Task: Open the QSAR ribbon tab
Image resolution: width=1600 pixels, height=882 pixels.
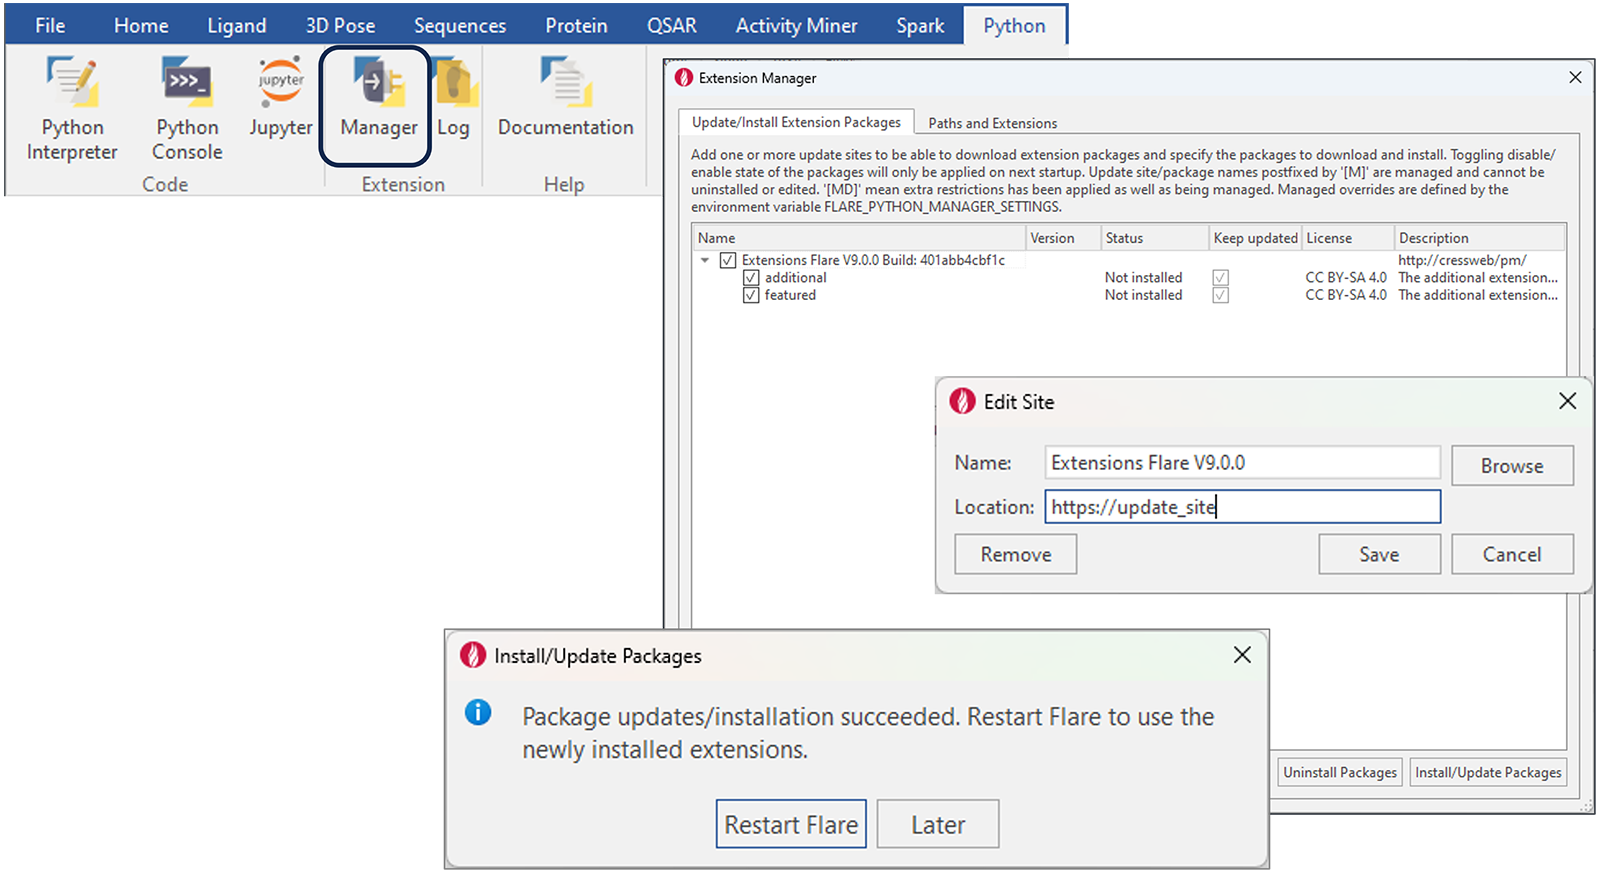Action: click(x=672, y=25)
